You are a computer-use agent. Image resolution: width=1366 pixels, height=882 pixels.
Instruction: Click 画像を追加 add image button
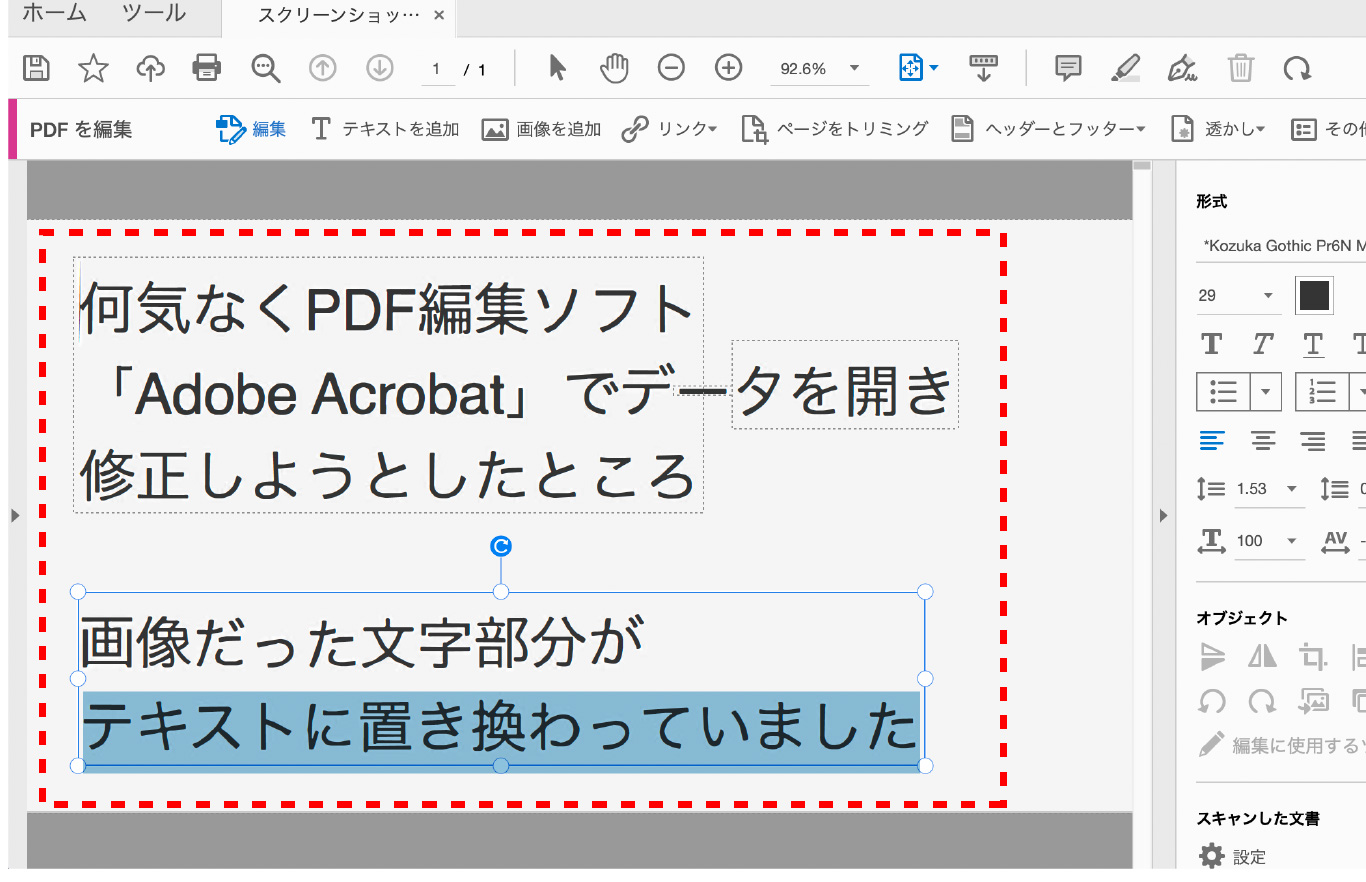click(541, 129)
